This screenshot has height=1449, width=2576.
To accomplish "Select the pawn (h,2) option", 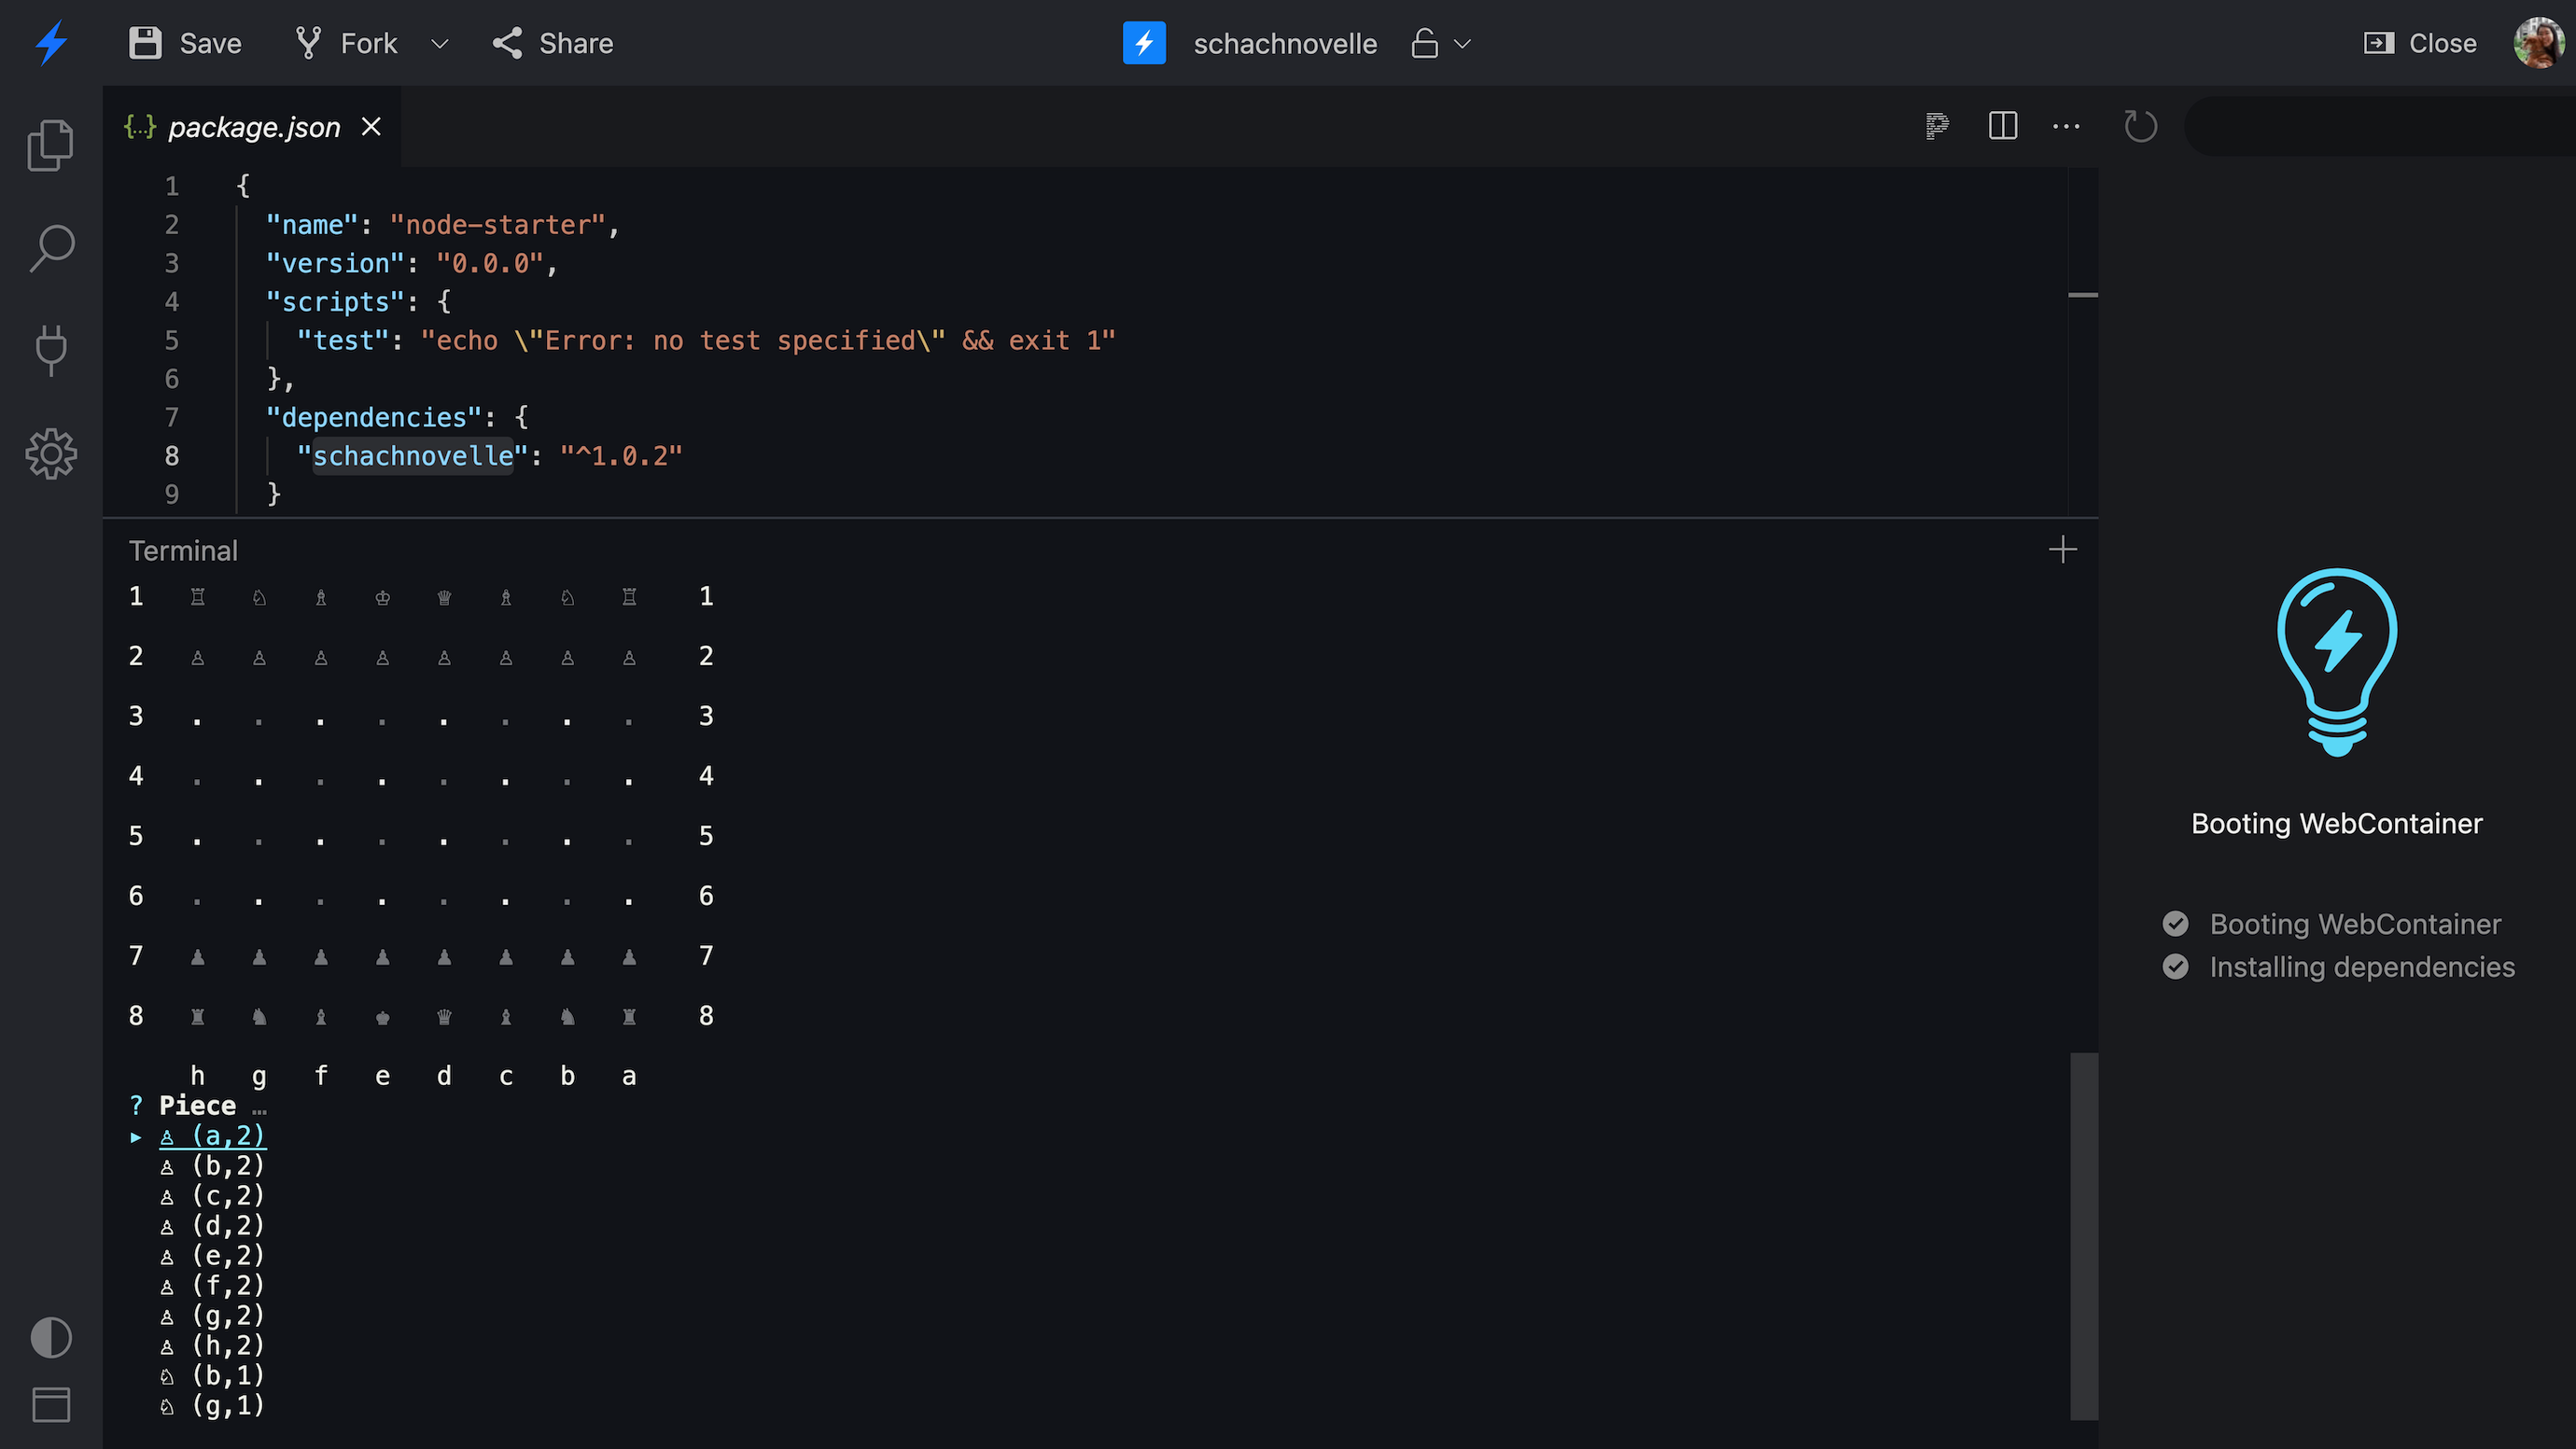I will pyautogui.click(x=213, y=1346).
